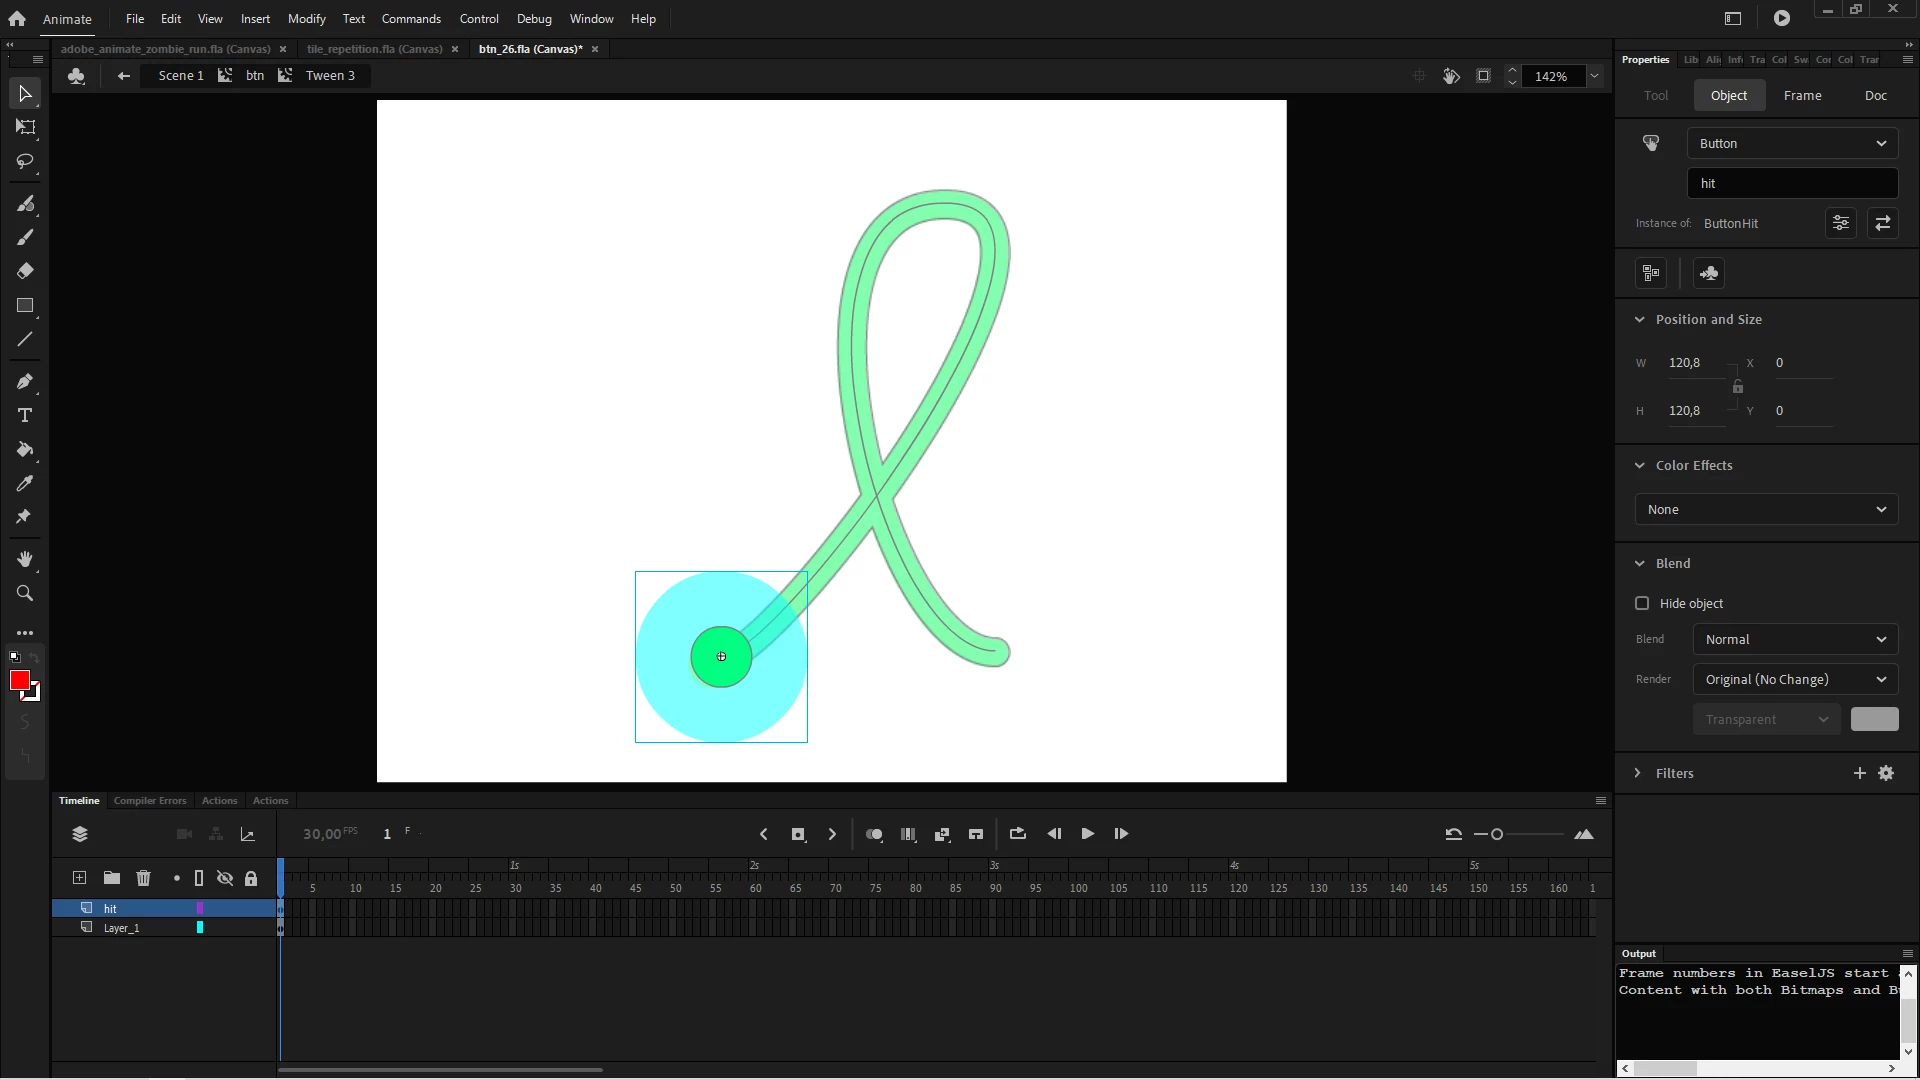
Task: Select the Free Transform tool
Action: 25,127
